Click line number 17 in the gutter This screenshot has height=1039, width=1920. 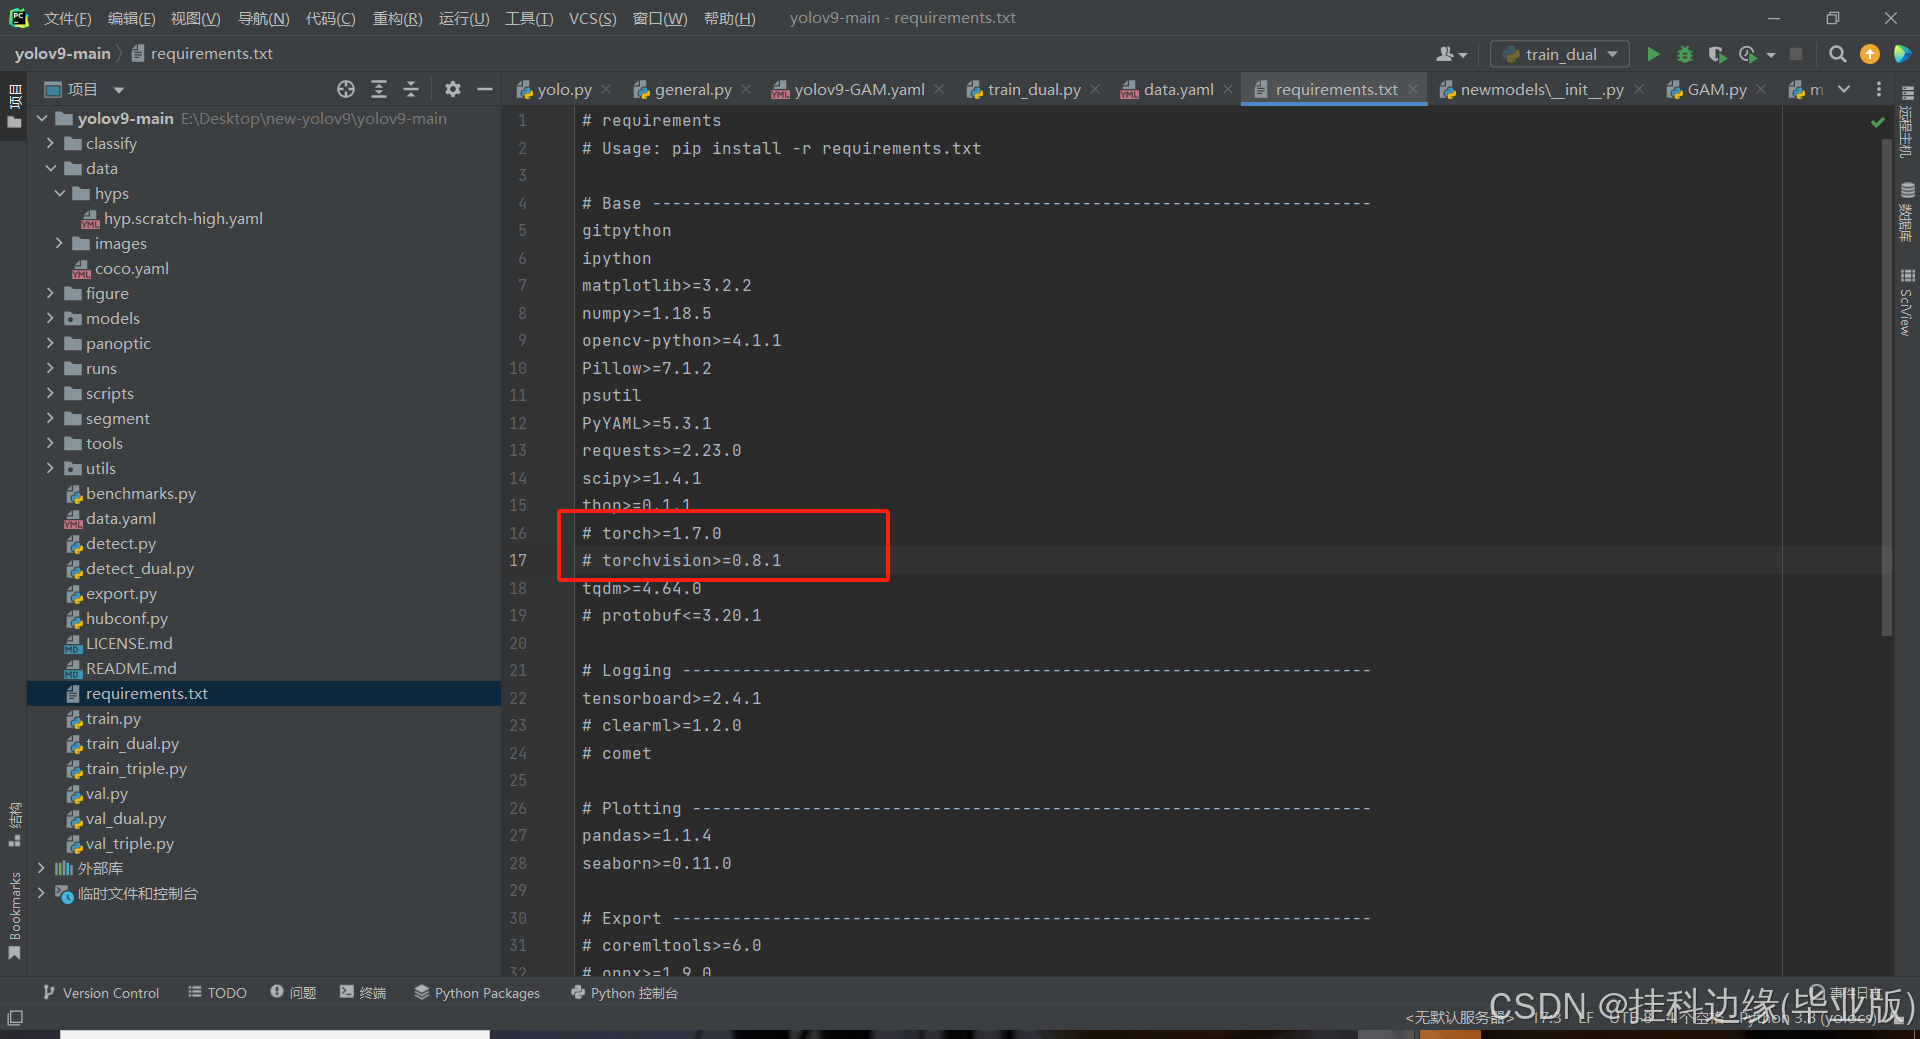518,561
